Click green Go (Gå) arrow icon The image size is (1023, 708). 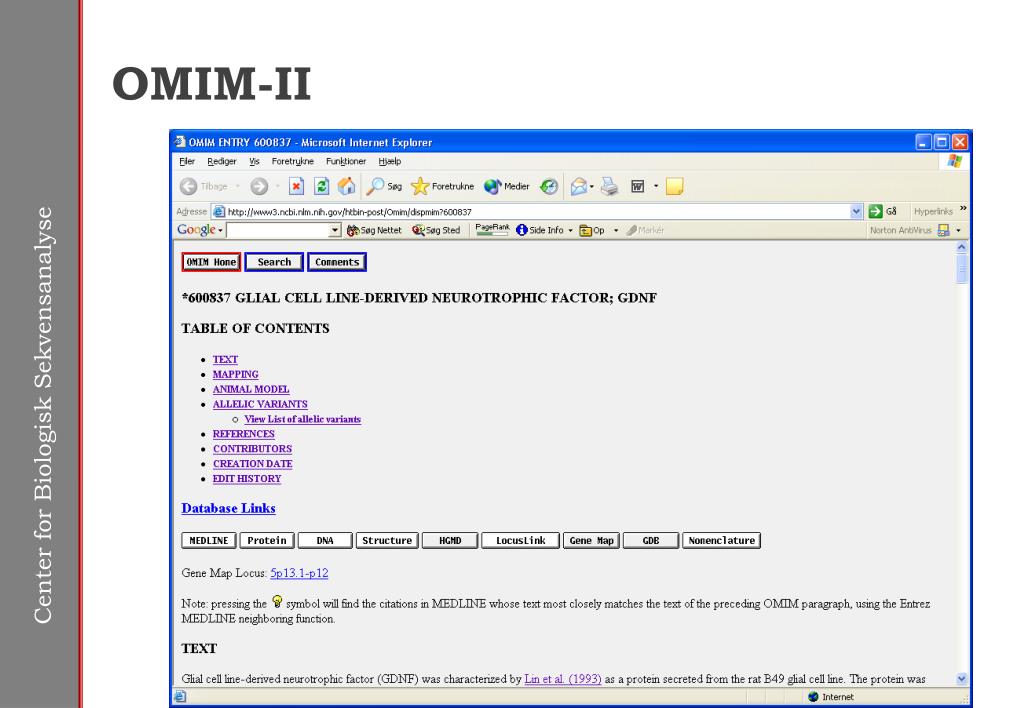(x=876, y=211)
